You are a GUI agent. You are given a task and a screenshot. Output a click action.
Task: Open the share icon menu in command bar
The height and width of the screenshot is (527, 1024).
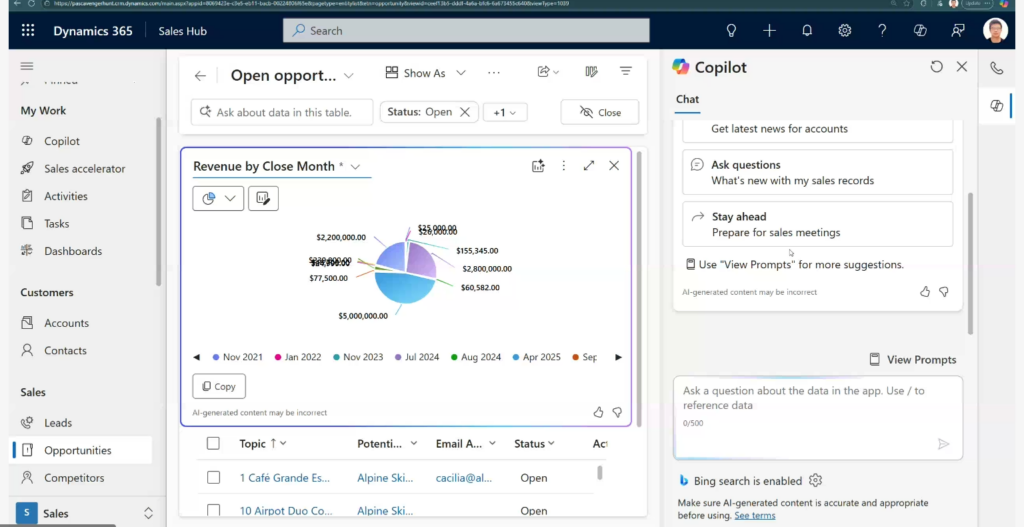pyautogui.click(x=548, y=72)
